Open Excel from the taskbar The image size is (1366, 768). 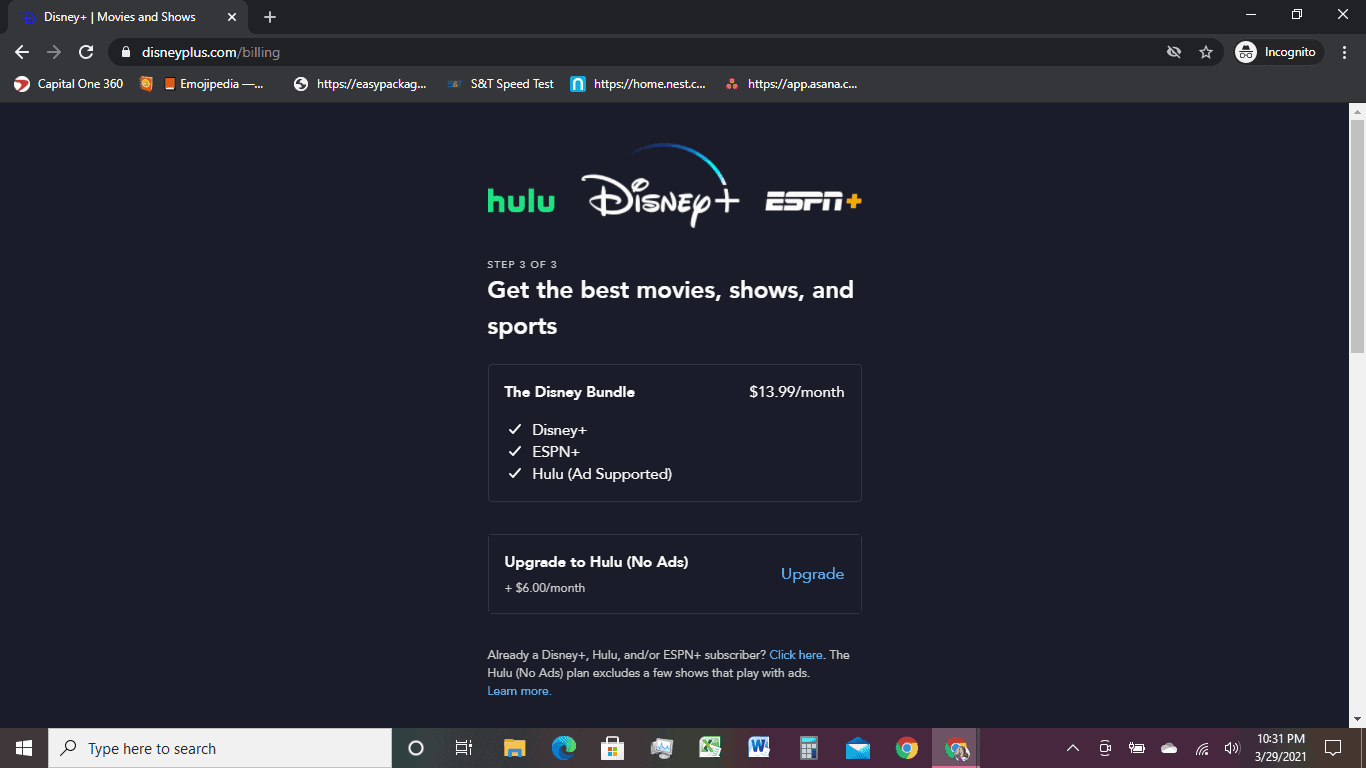click(x=710, y=748)
